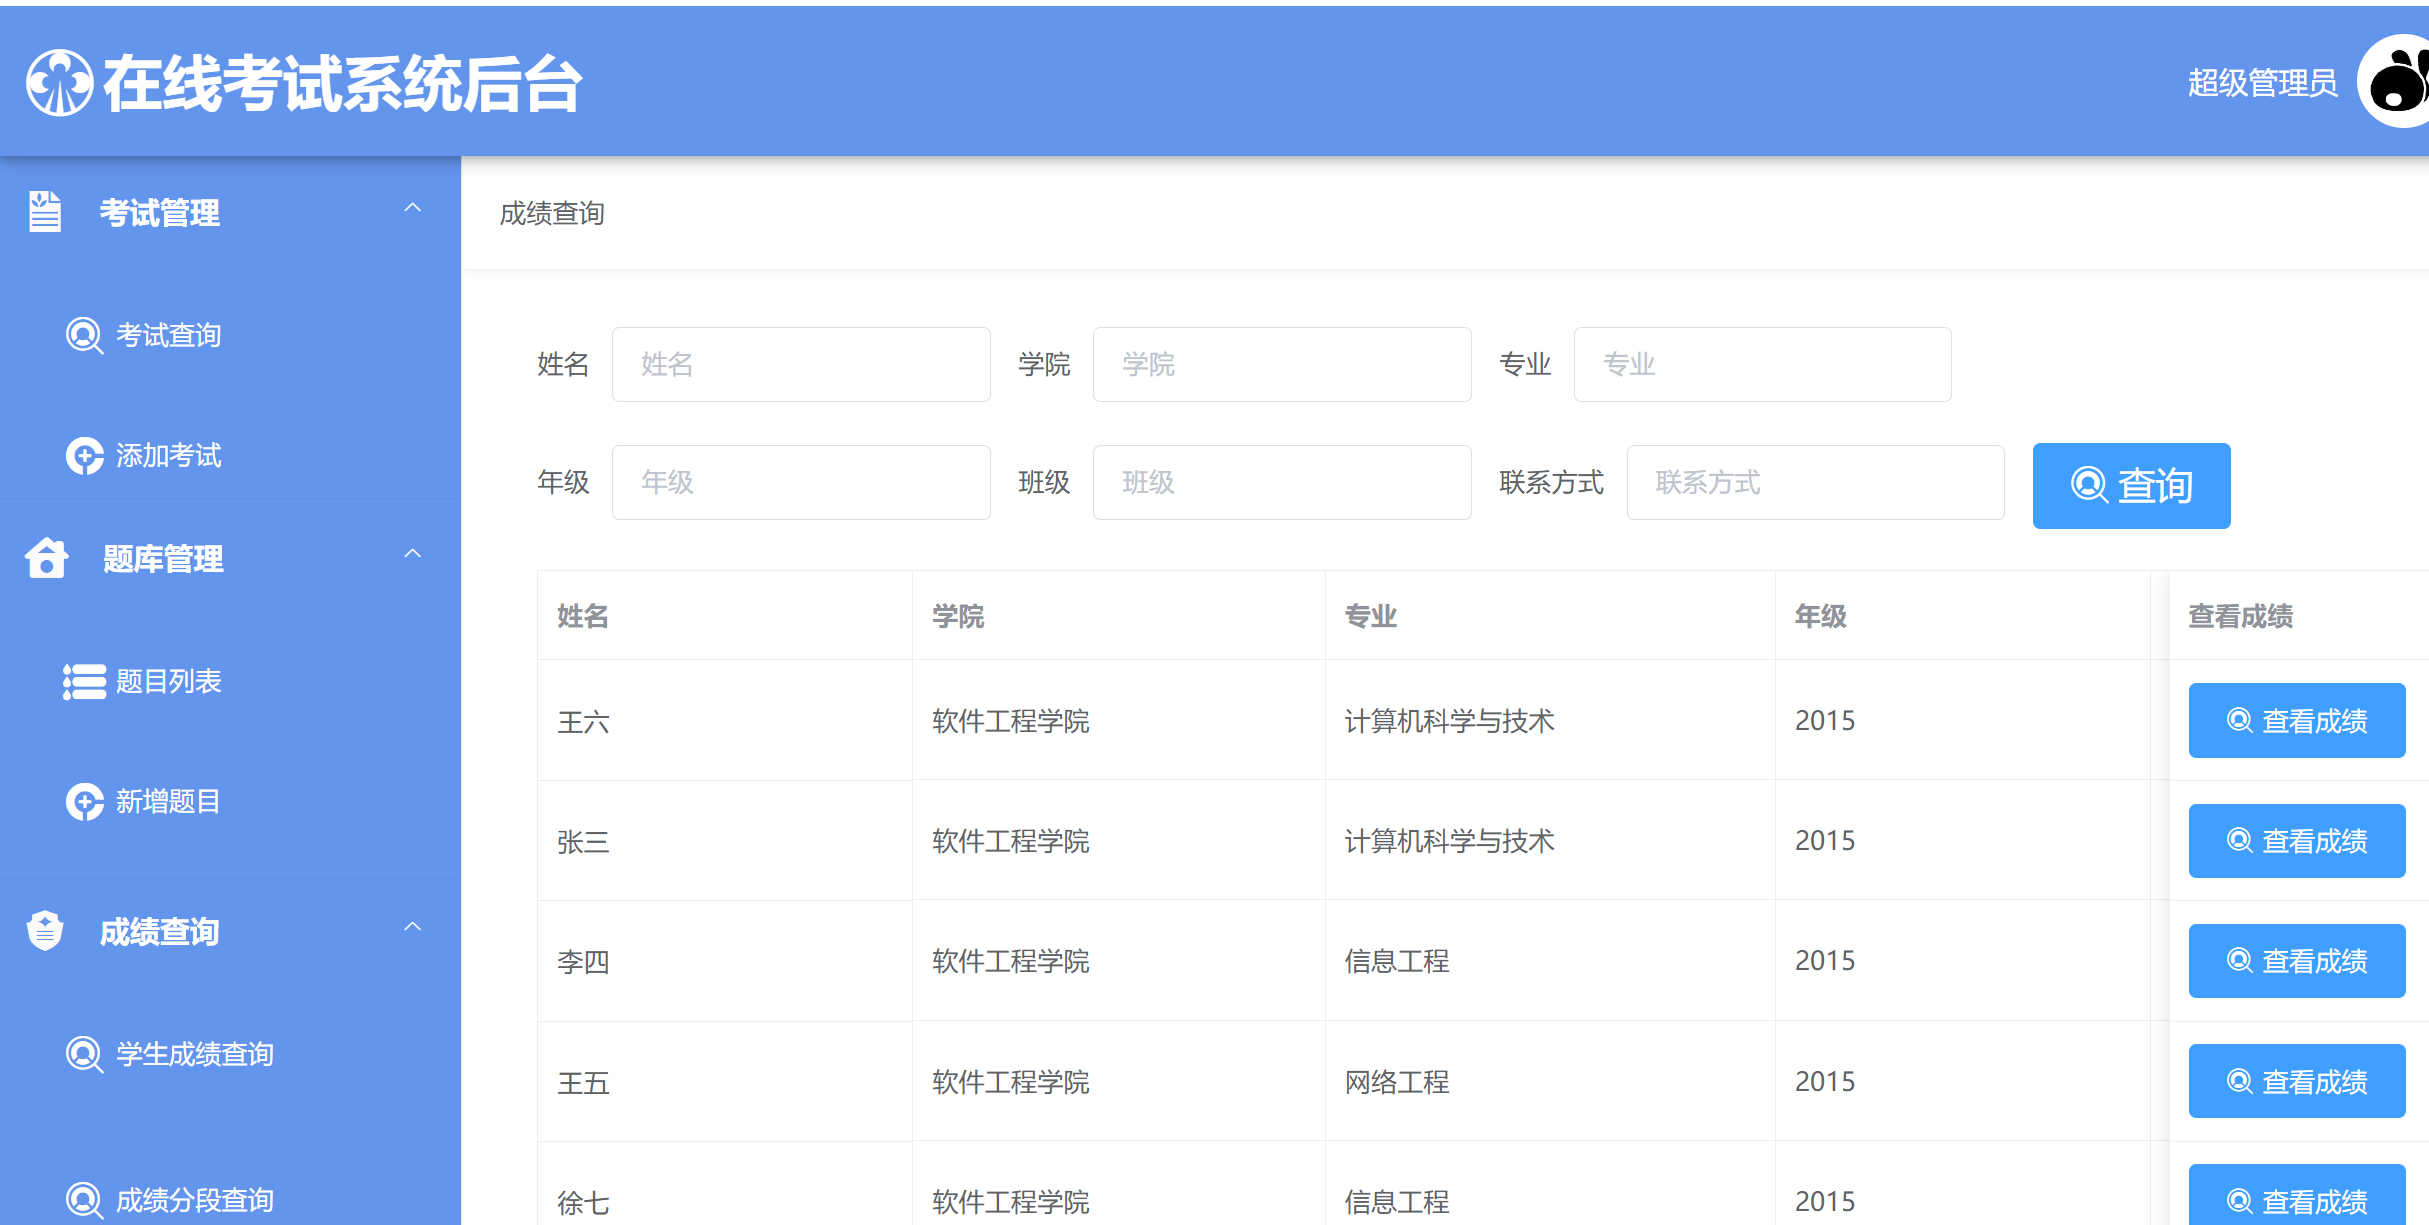
Task: Click the plus icon beside 新增题目
Action: coord(83,802)
